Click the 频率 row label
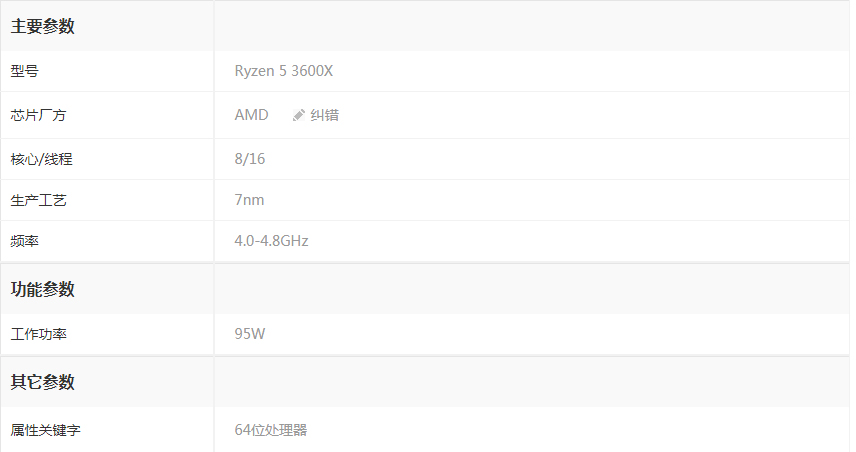The height and width of the screenshot is (452, 856). pos(25,241)
